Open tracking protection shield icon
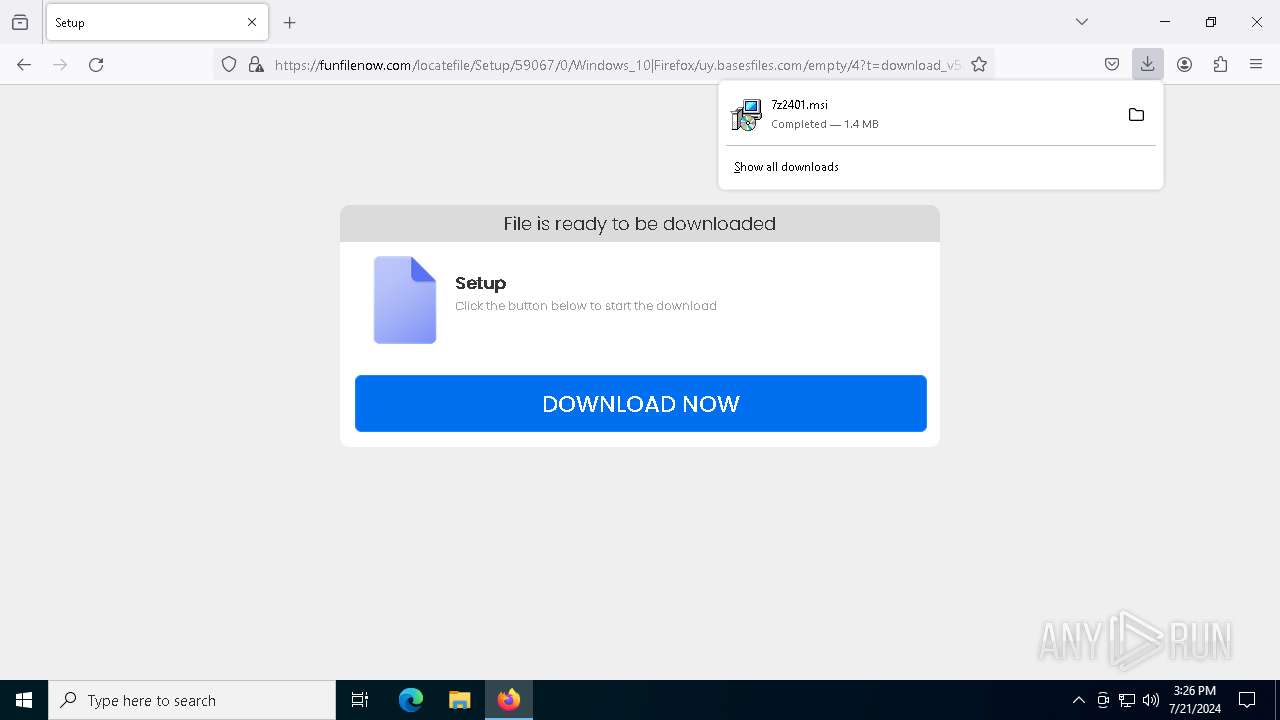Viewport: 1280px width, 720px height. (x=229, y=65)
